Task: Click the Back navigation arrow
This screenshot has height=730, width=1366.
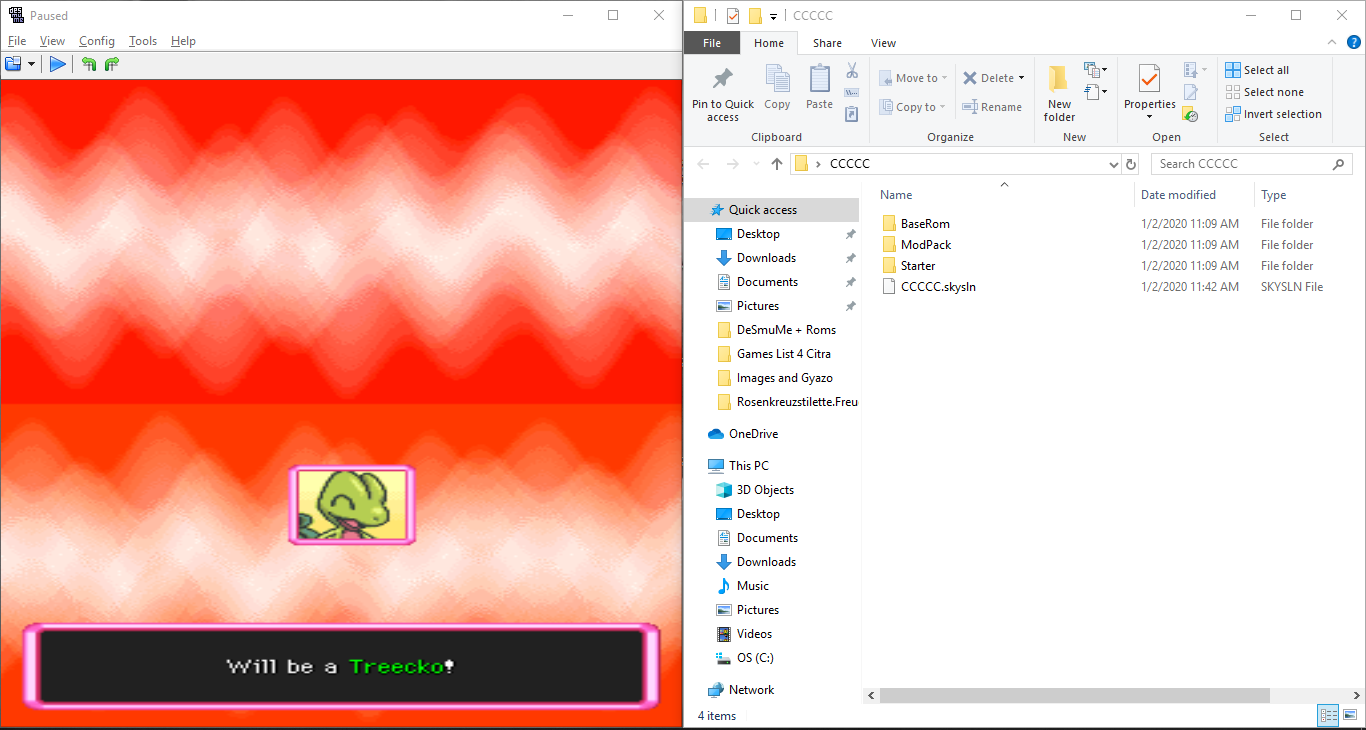Action: pyautogui.click(x=703, y=164)
